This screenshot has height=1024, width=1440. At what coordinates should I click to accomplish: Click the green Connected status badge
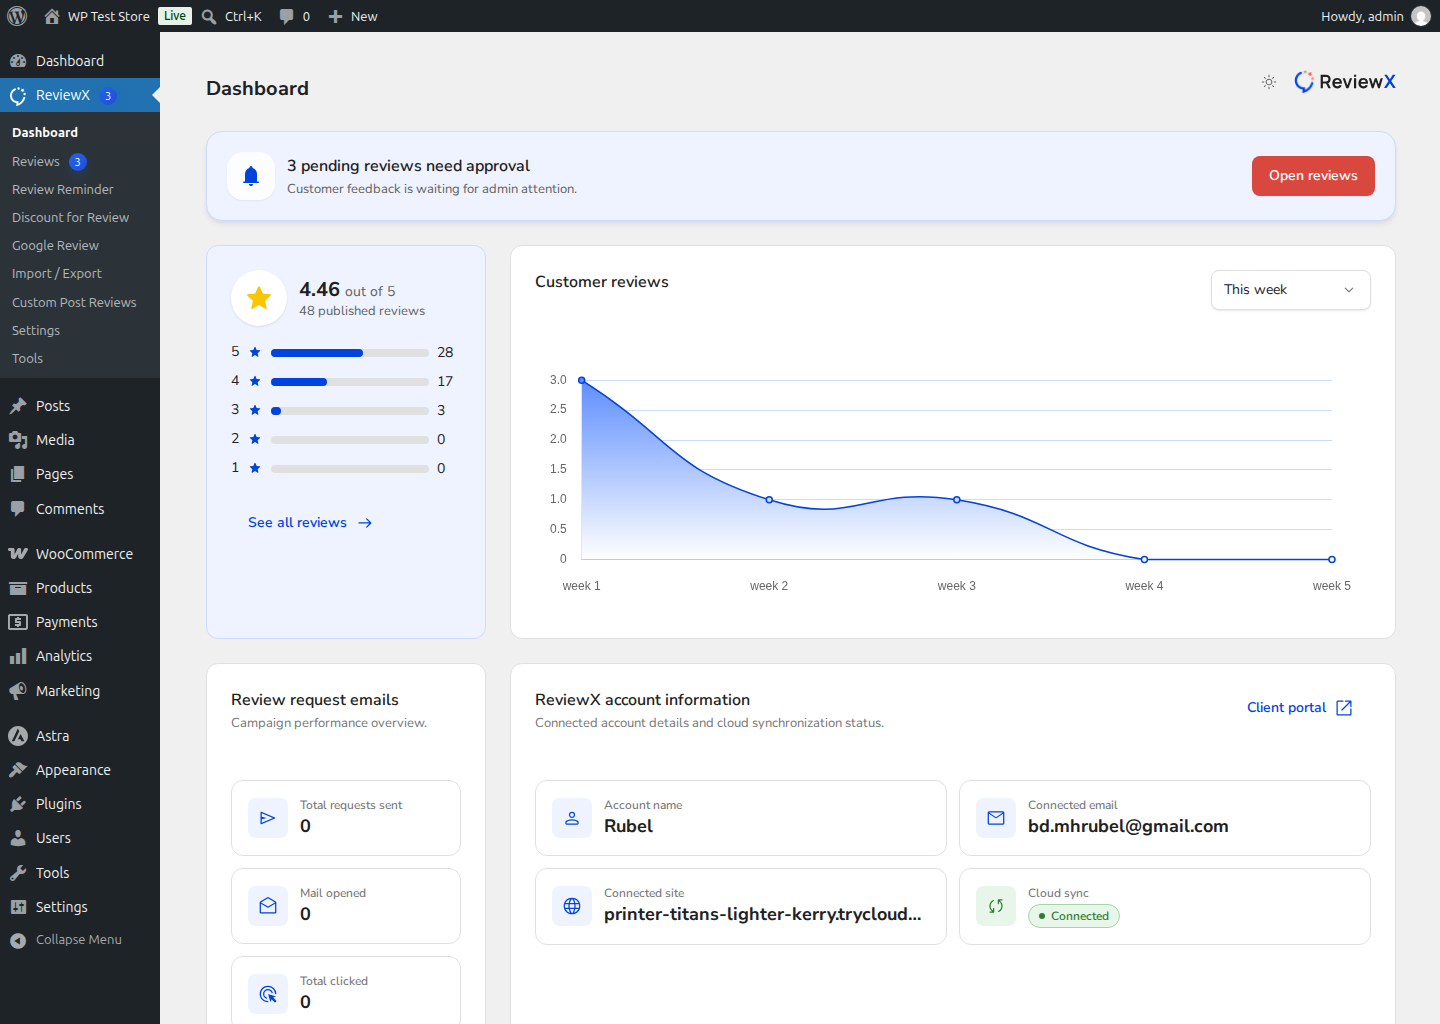coord(1074,916)
